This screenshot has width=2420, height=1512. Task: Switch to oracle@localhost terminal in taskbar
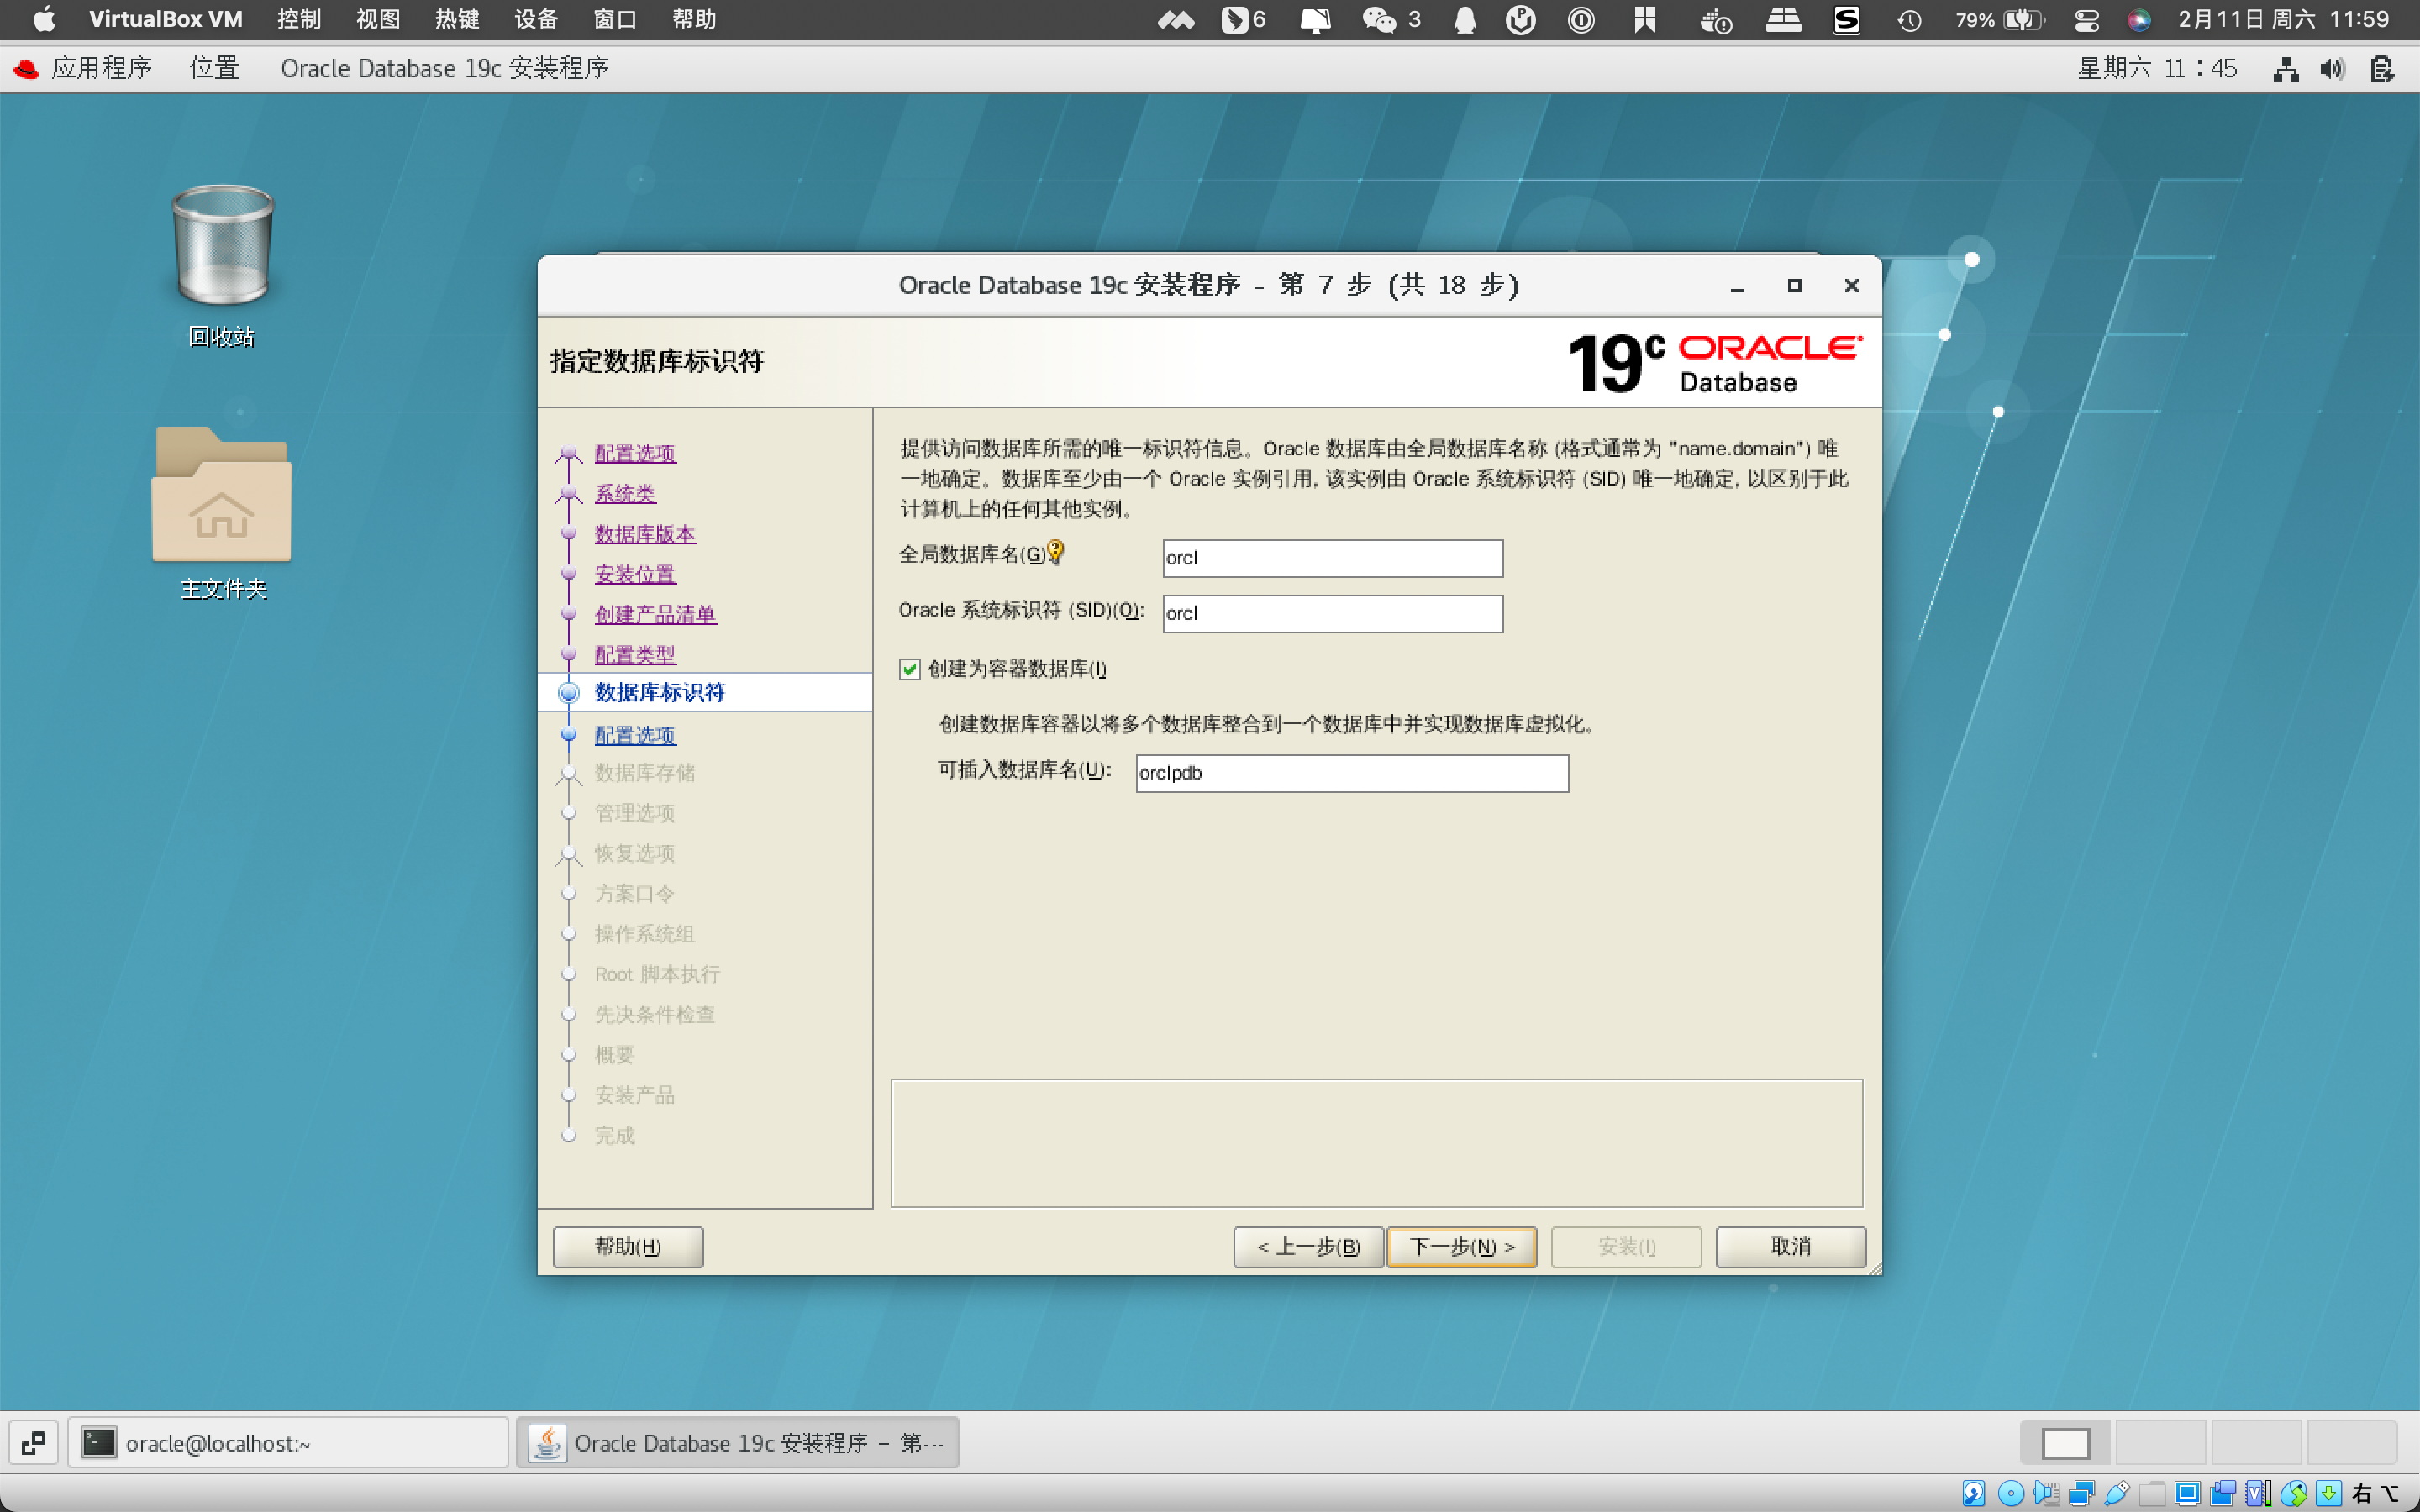point(288,1443)
